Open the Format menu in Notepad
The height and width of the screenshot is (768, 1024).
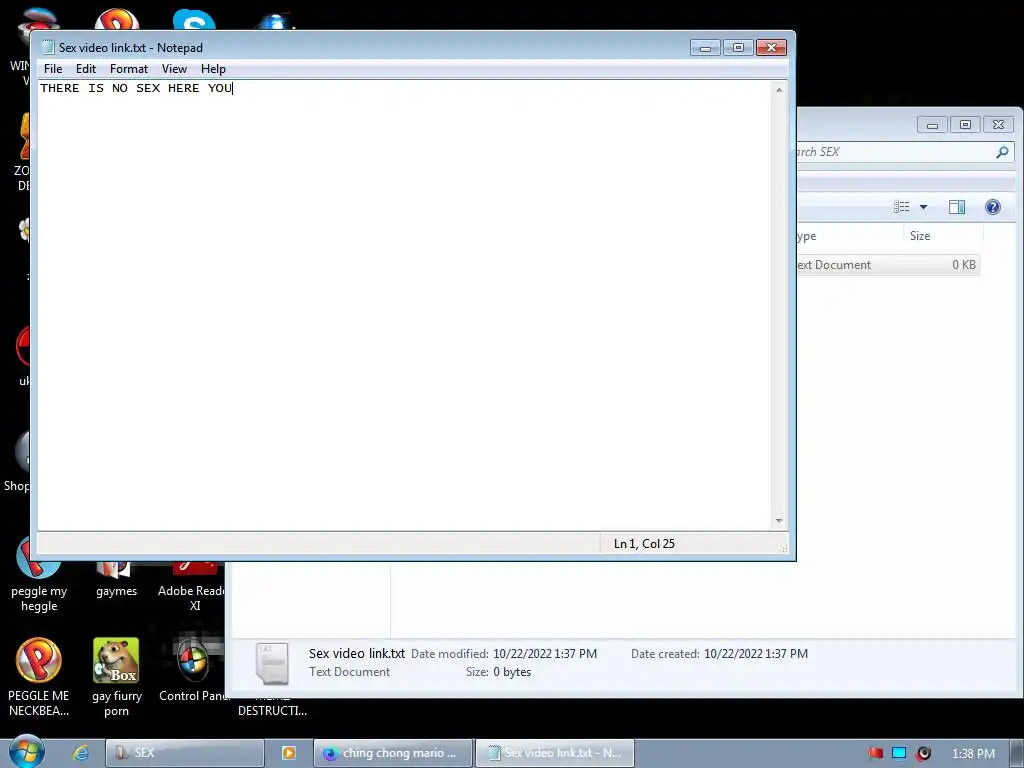tap(129, 69)
